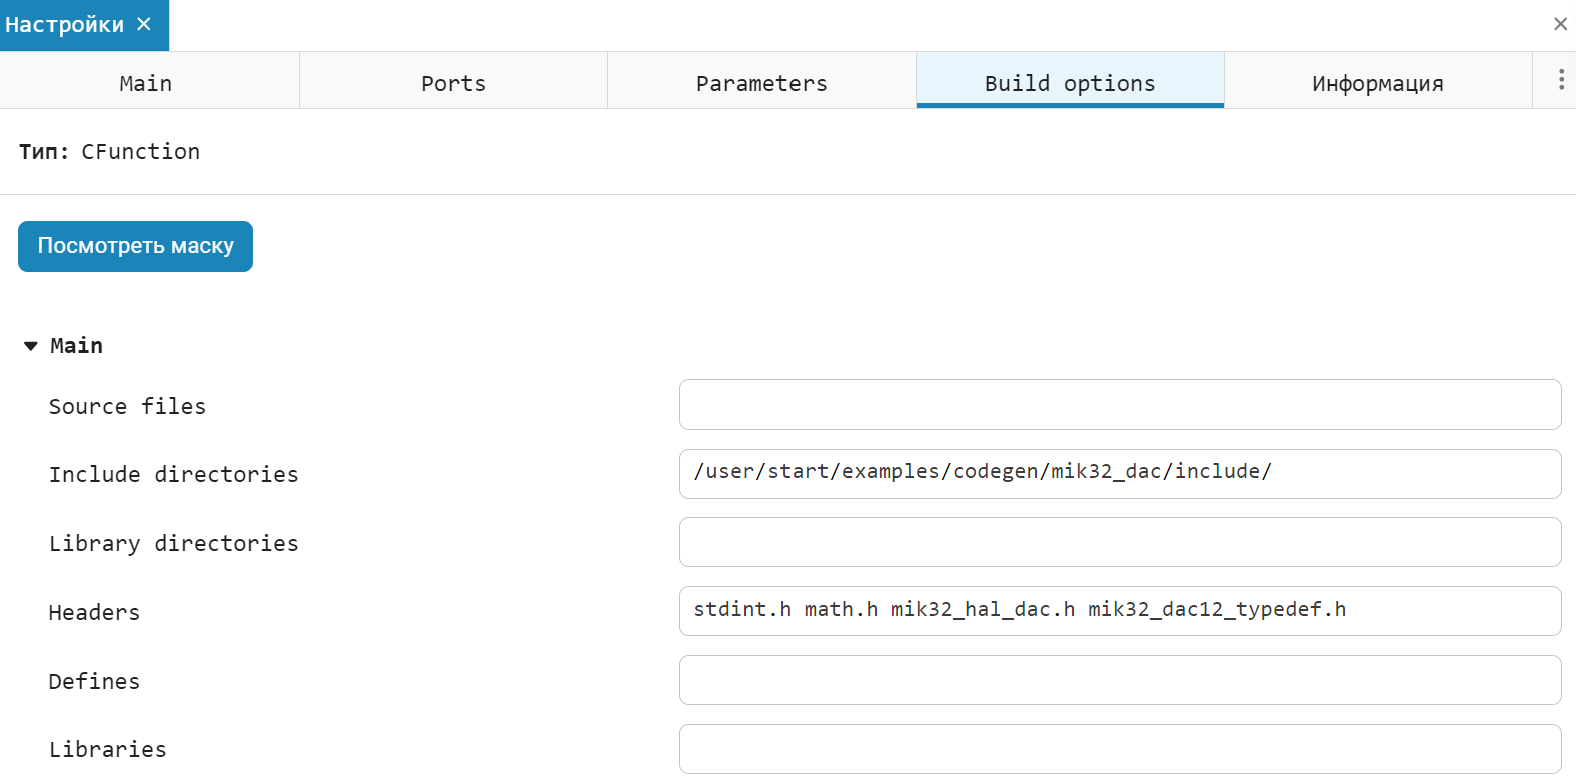This screenshot has height=782, width=1576.
Task: Focus the Defines input field
Action: (1119, 680)
